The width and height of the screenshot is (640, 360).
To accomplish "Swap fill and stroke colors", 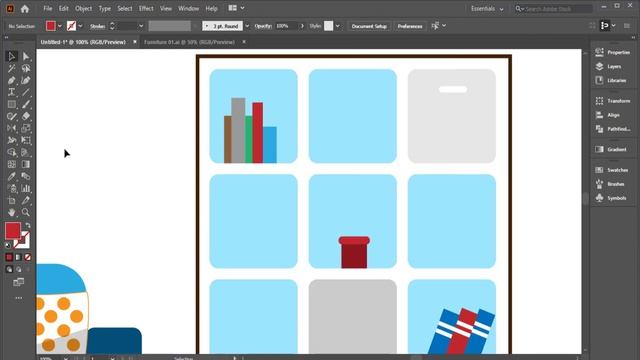I will (28, 225).
